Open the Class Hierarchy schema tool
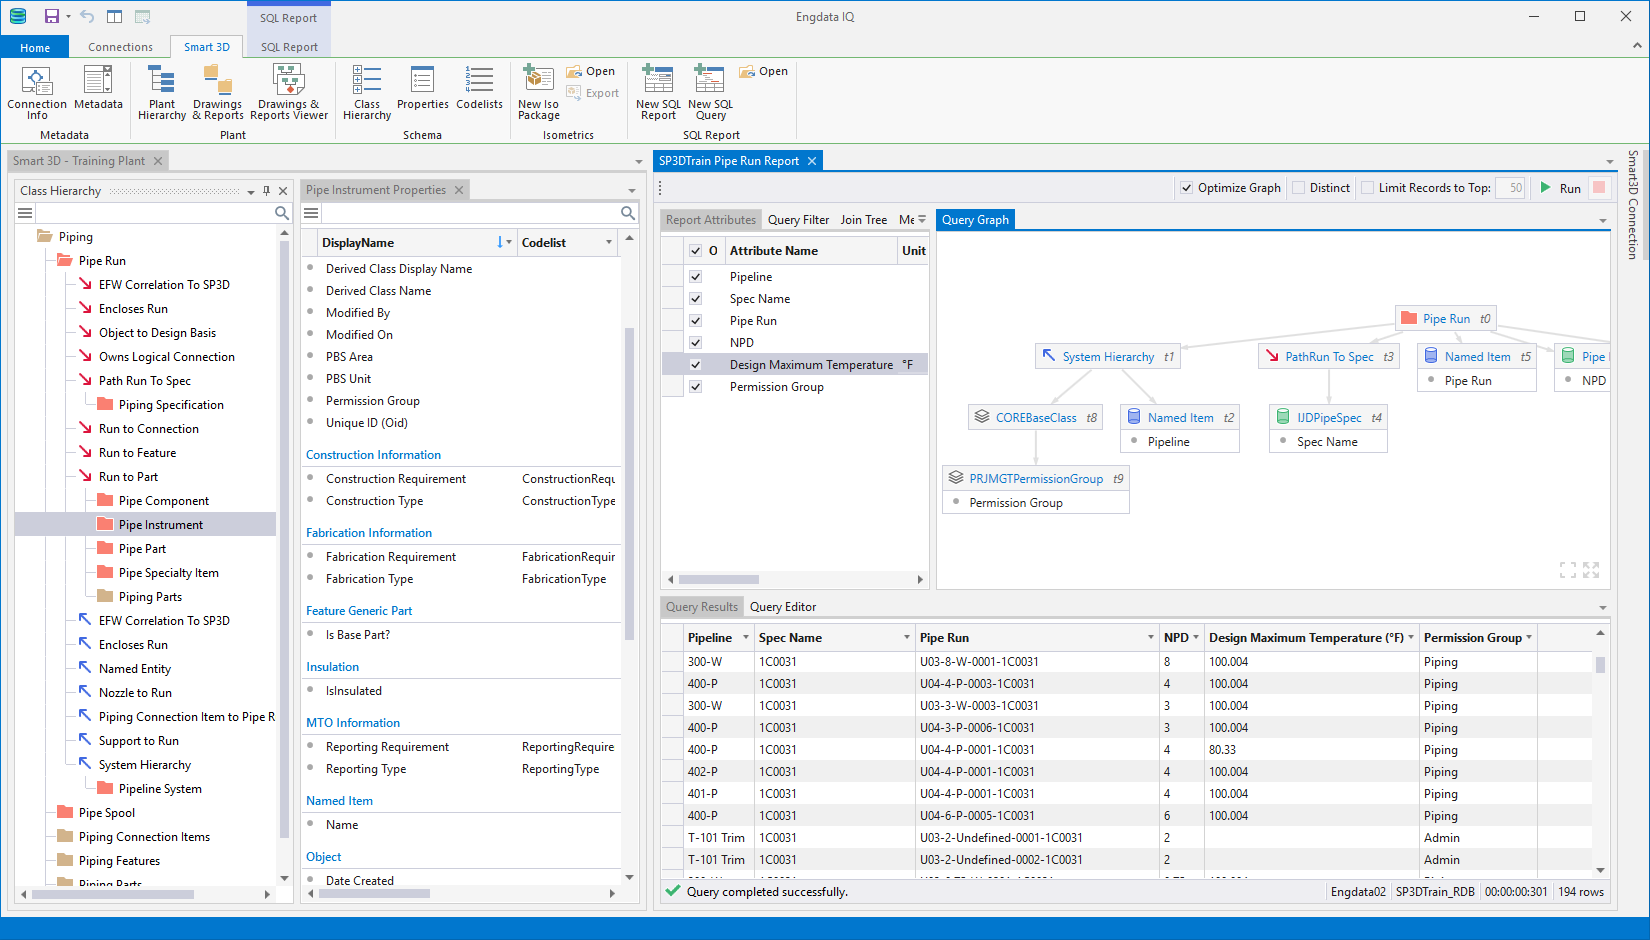 click(367, 93)
